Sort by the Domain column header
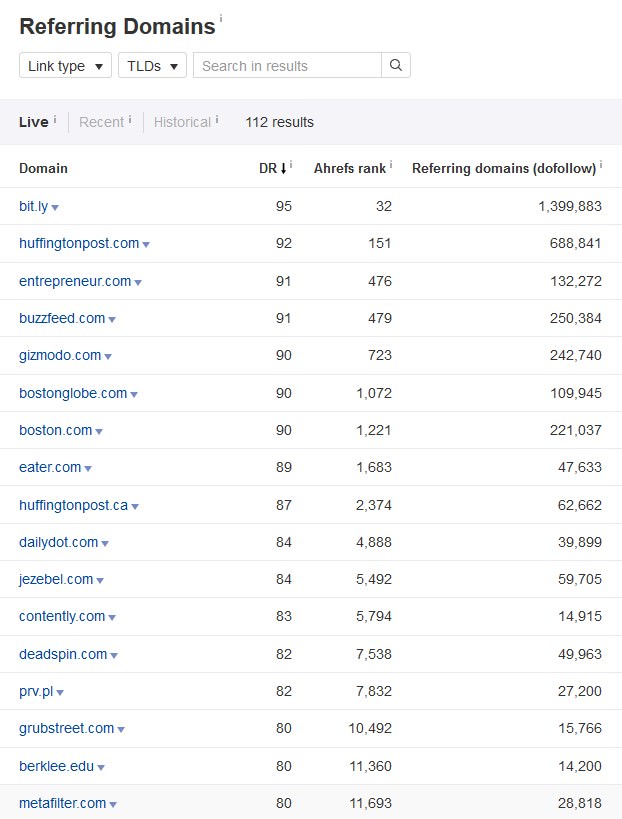The height and width of the screenshot is (819, 622). [43, 168]
